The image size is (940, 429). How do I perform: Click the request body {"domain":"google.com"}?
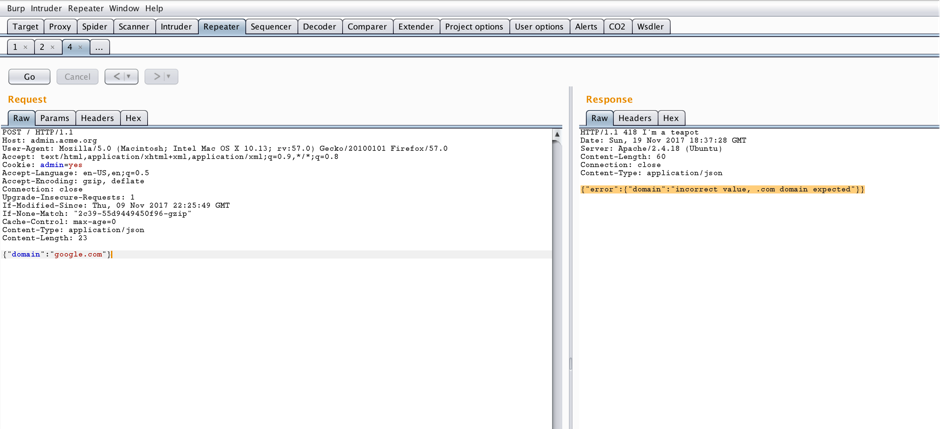tap(58, 255)
